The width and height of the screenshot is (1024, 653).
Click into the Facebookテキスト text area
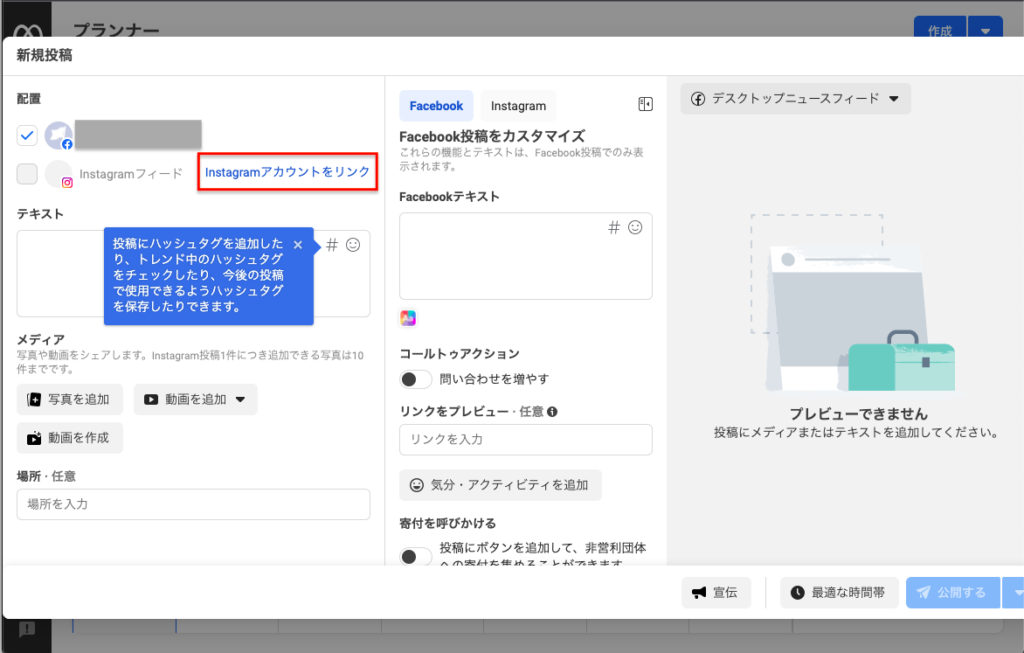pyautogui.click(x=526, y=256)
